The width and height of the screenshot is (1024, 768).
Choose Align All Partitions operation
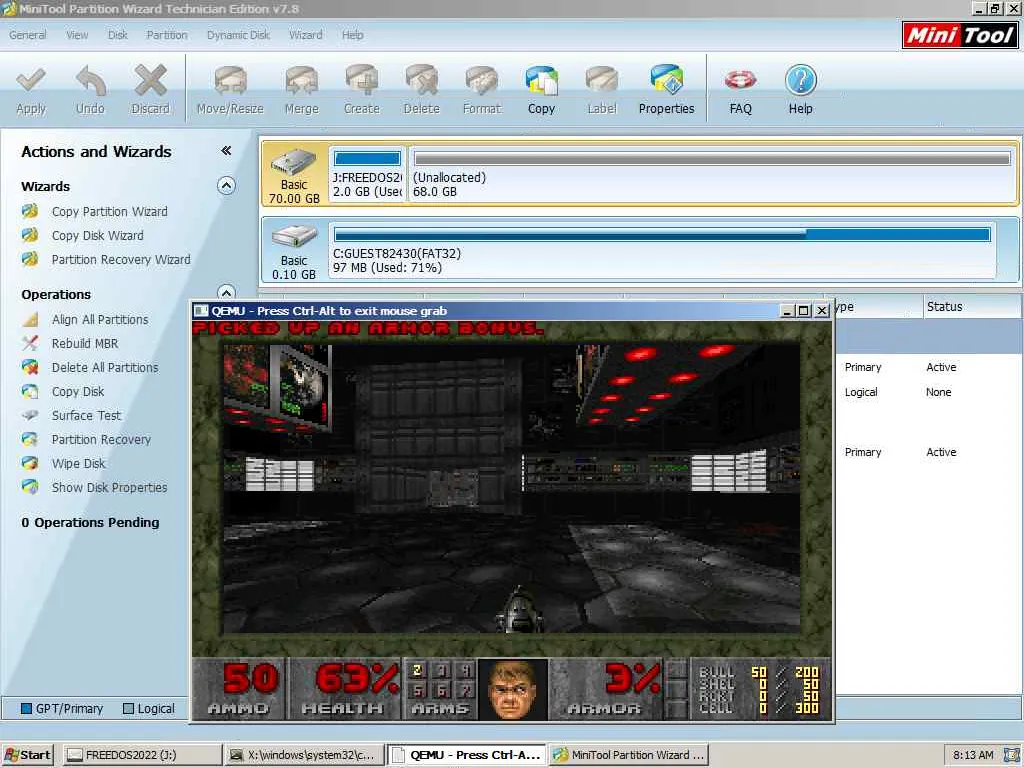click(100, 320)
